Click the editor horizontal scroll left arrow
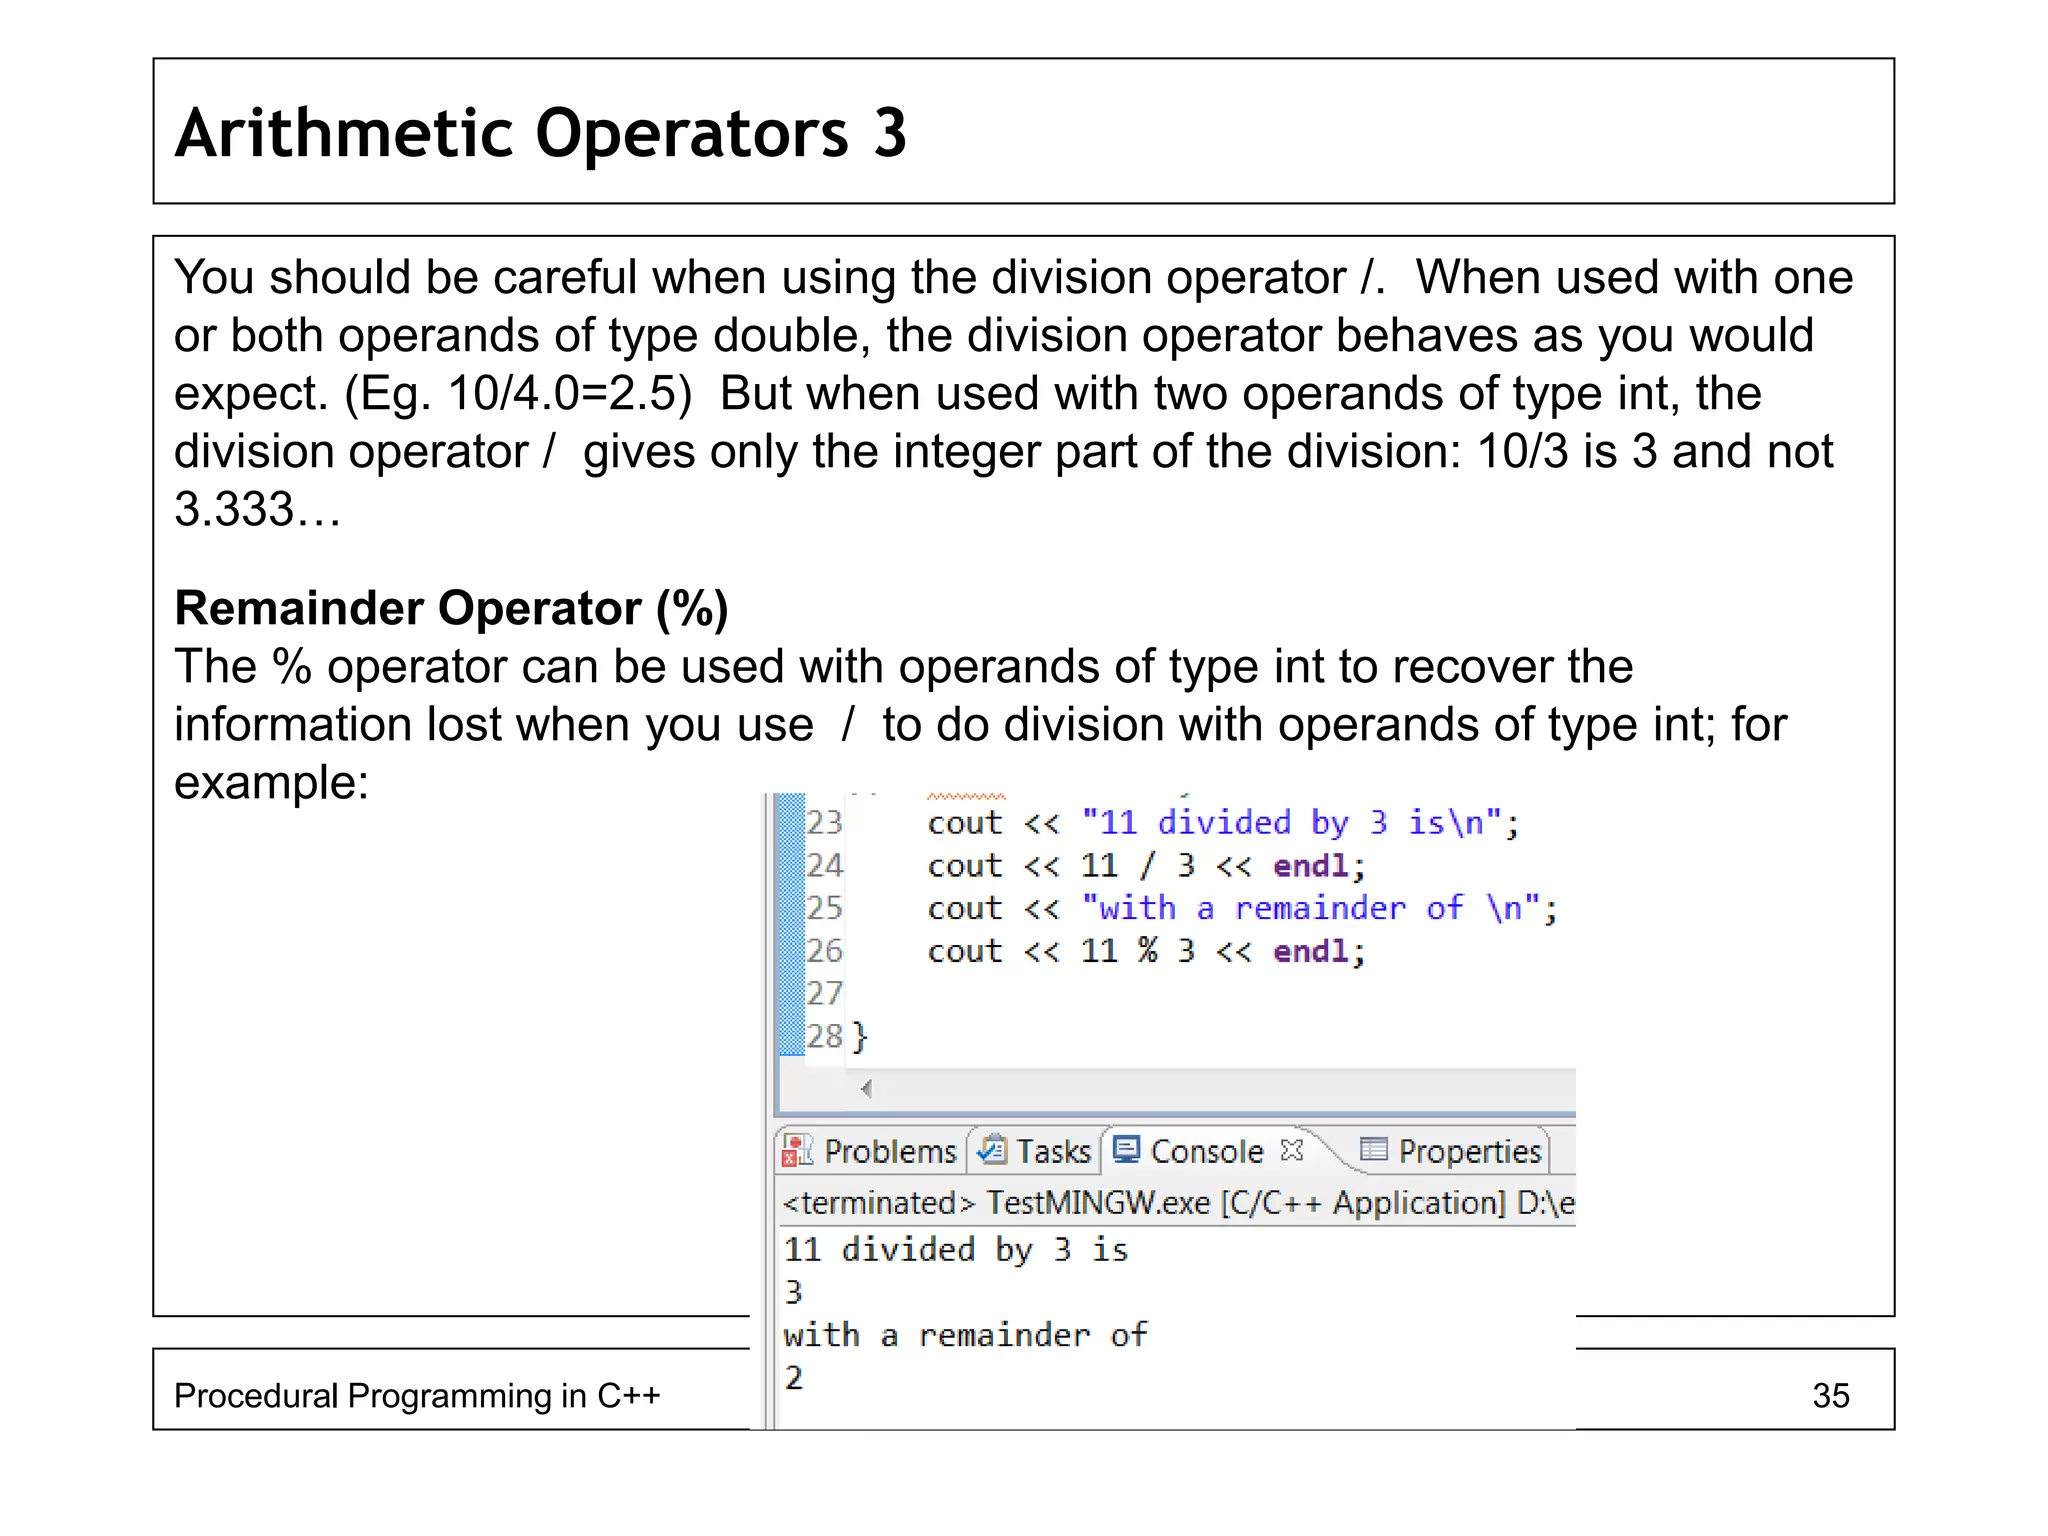This screenshot has width=2048, height=1536. click(x=867, y=1089)
